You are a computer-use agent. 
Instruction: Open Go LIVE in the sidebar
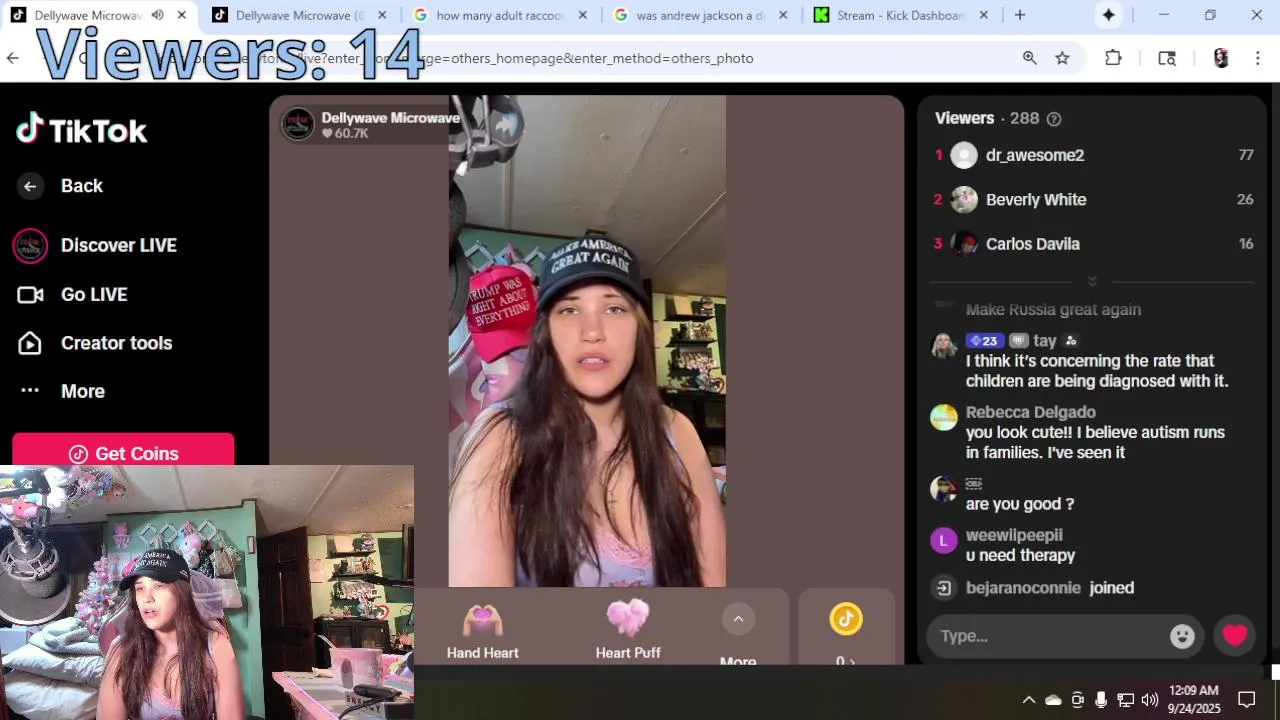(94, 294)
